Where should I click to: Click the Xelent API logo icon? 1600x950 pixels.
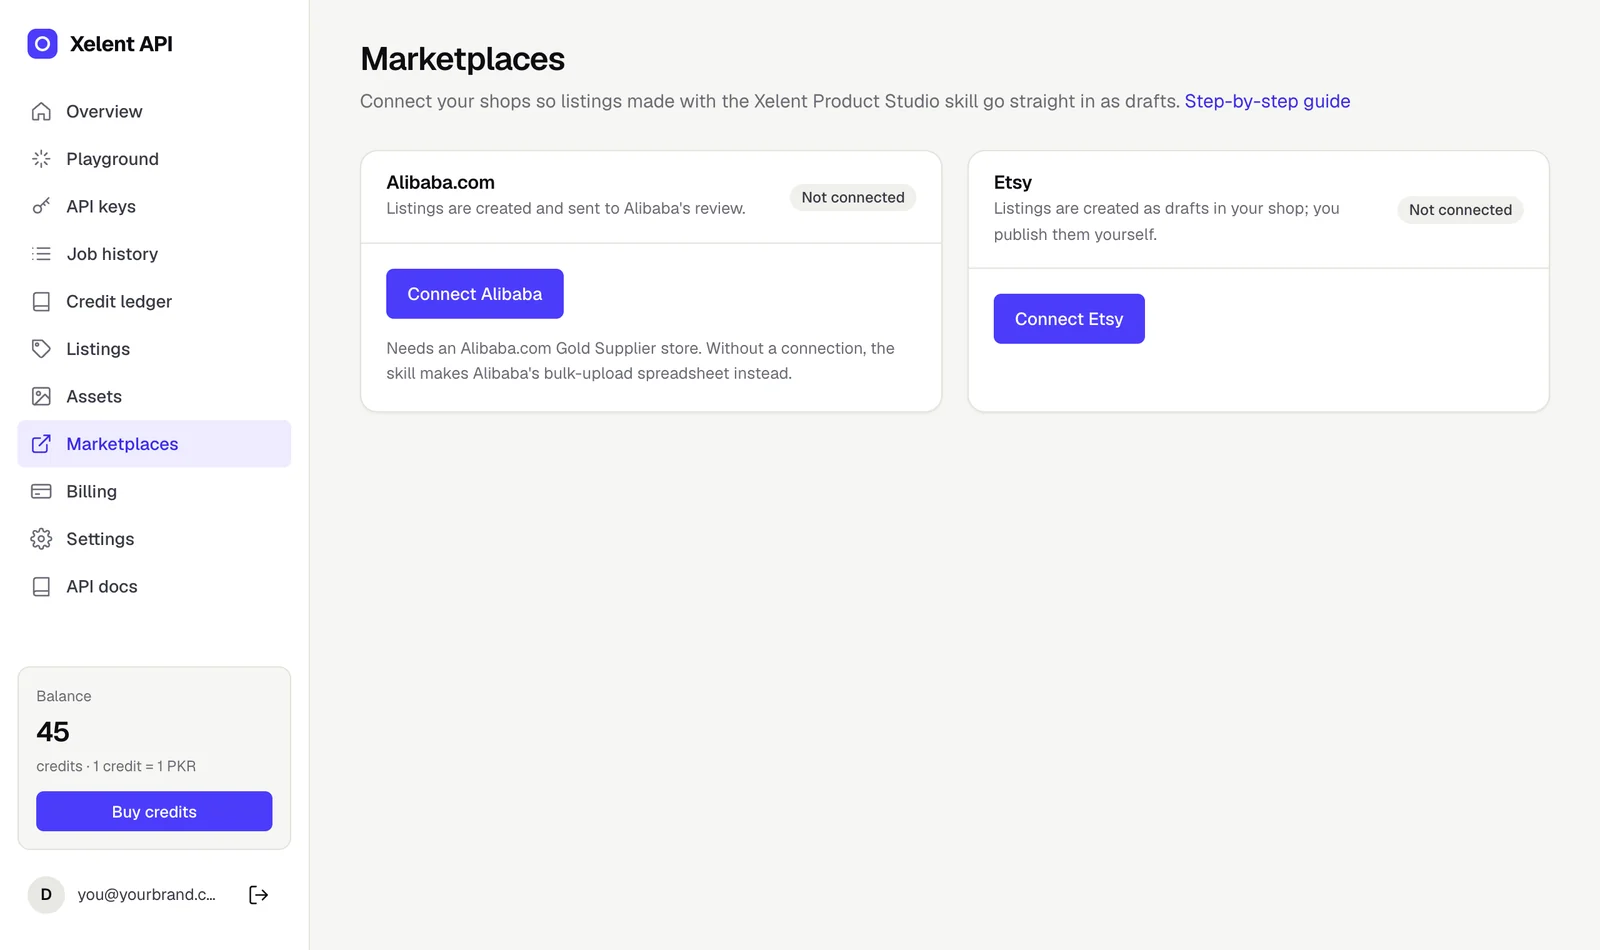click(x=42, y=44)
